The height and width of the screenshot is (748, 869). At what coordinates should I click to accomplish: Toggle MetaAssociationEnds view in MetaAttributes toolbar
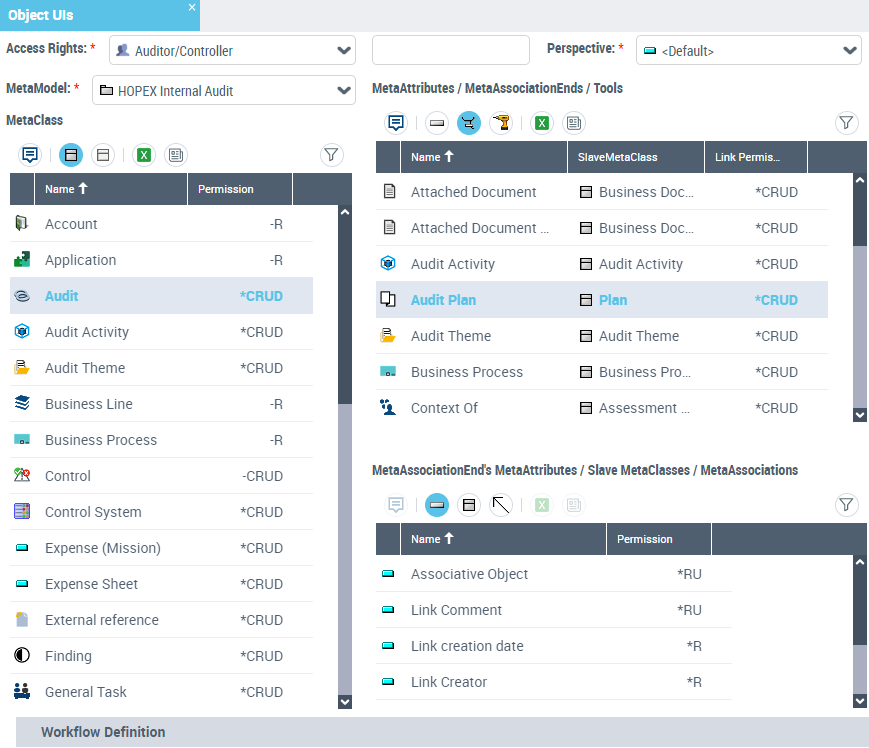click(x=468, y=123)
